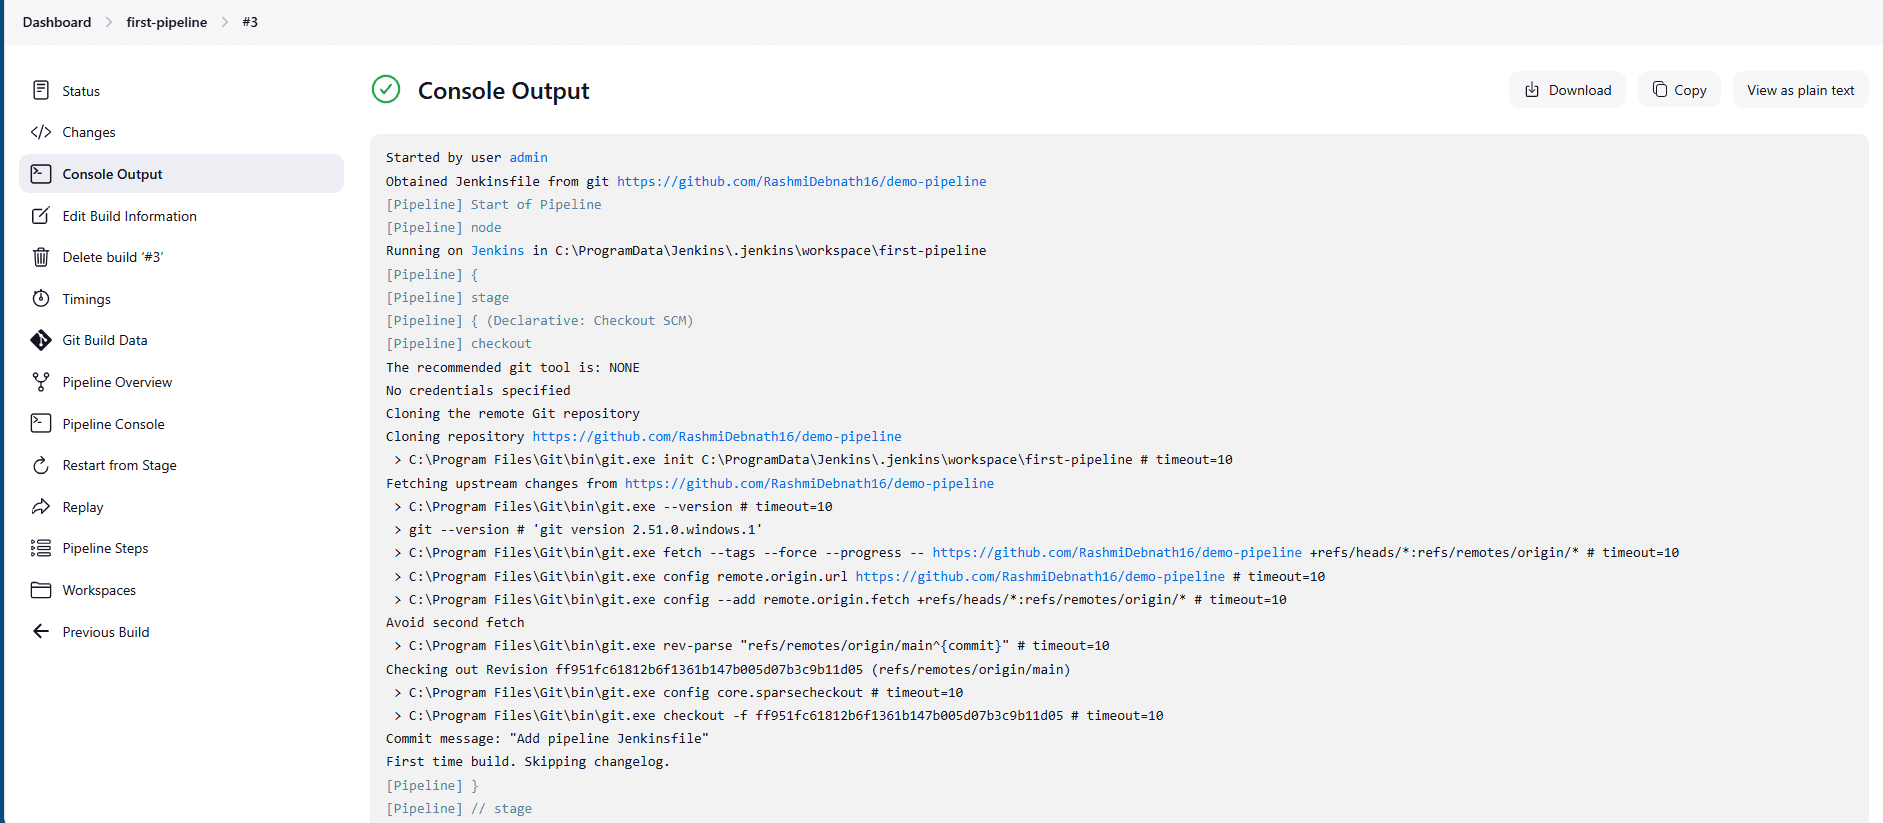The width and height of the screenshot is (1883, 823).
Task: Click the Workspaces folder icon
Action: pyautogui.click(x=41, y=590)
